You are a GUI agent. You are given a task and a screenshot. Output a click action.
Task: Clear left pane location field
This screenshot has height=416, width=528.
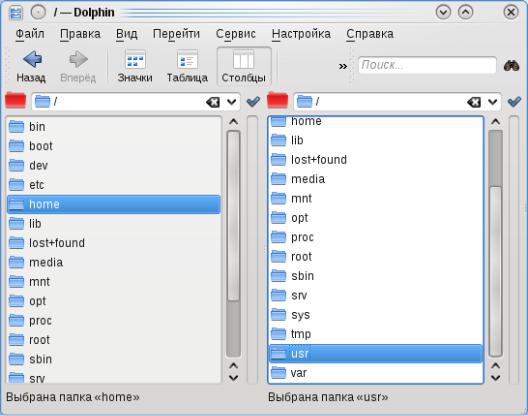click(x=213, y=102)
